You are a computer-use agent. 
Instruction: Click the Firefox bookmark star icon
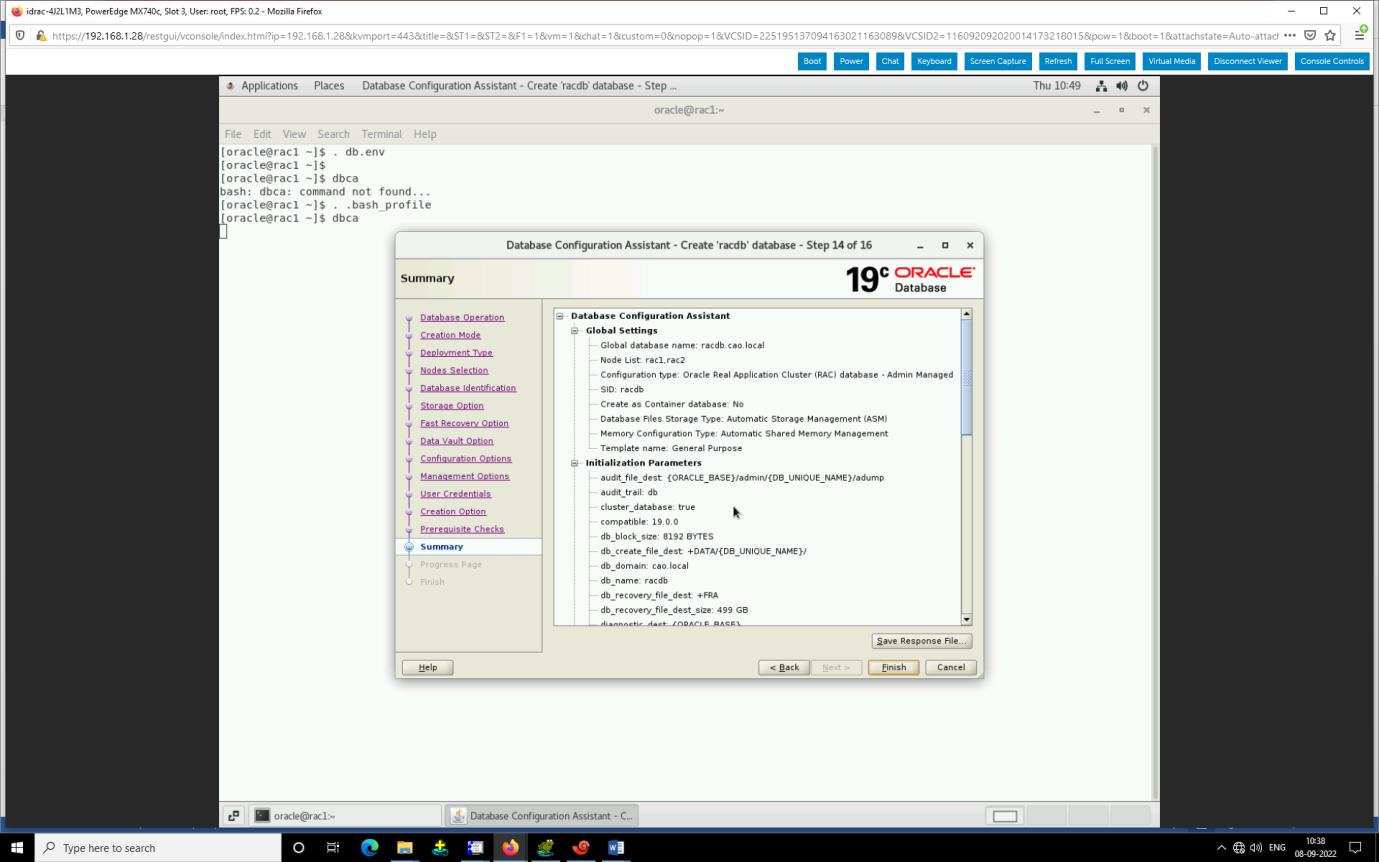1330,35
